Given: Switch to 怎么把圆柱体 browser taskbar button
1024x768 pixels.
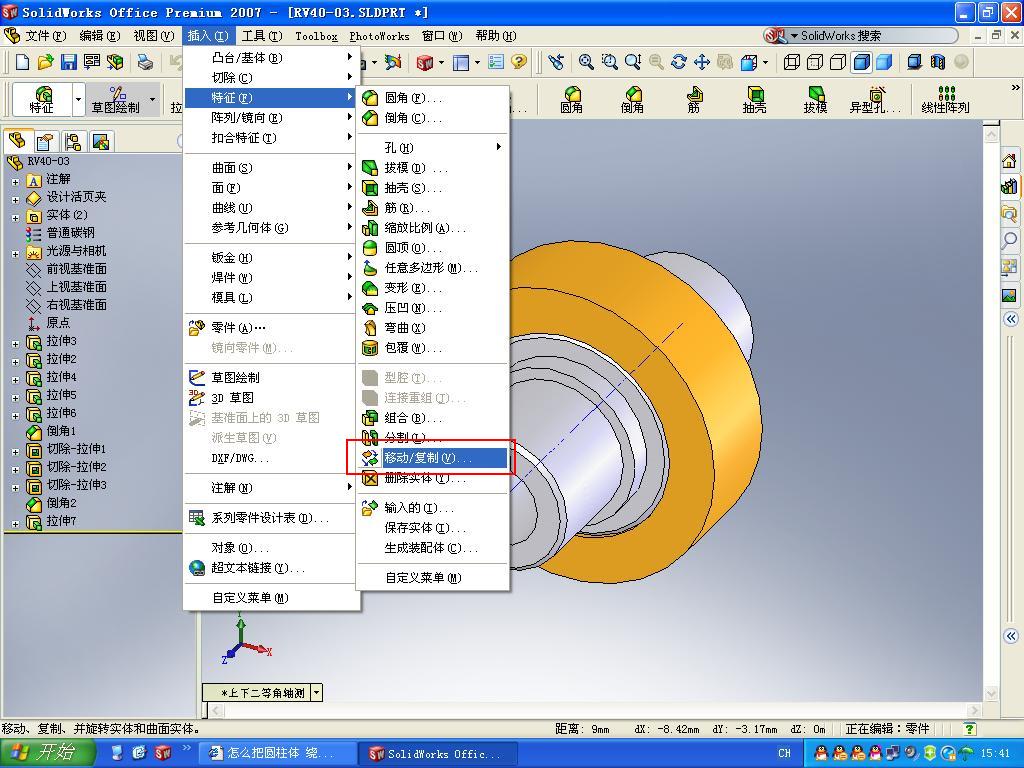Looking at the screenshot, I should (x=278, y=754).
